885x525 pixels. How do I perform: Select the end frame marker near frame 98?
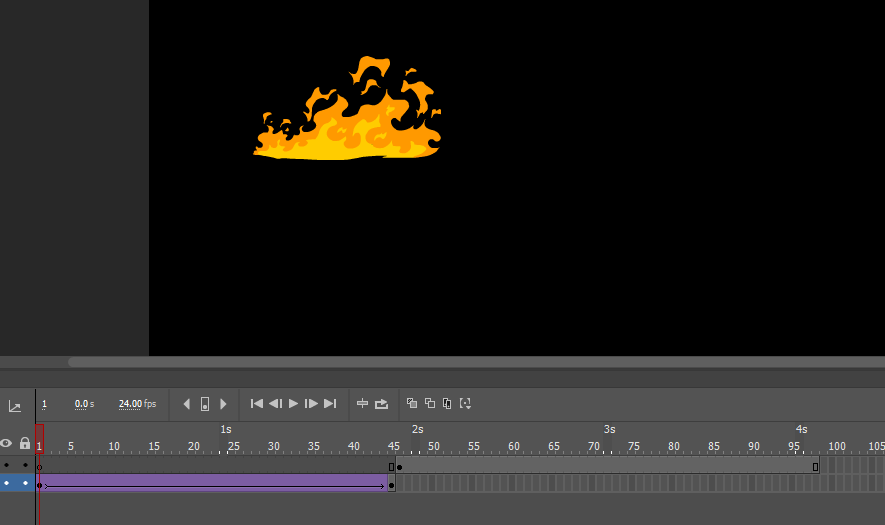click(816, 466)
